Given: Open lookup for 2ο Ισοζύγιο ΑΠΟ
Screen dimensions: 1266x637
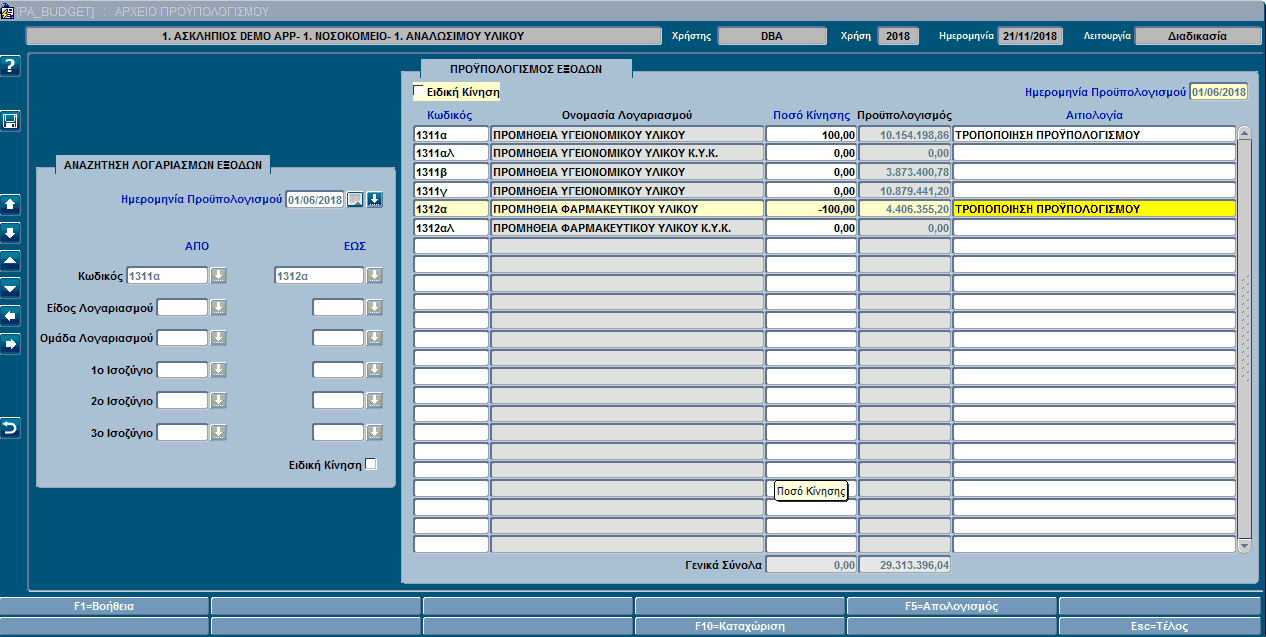Looking at the screenshot, I should click(219, 401).
